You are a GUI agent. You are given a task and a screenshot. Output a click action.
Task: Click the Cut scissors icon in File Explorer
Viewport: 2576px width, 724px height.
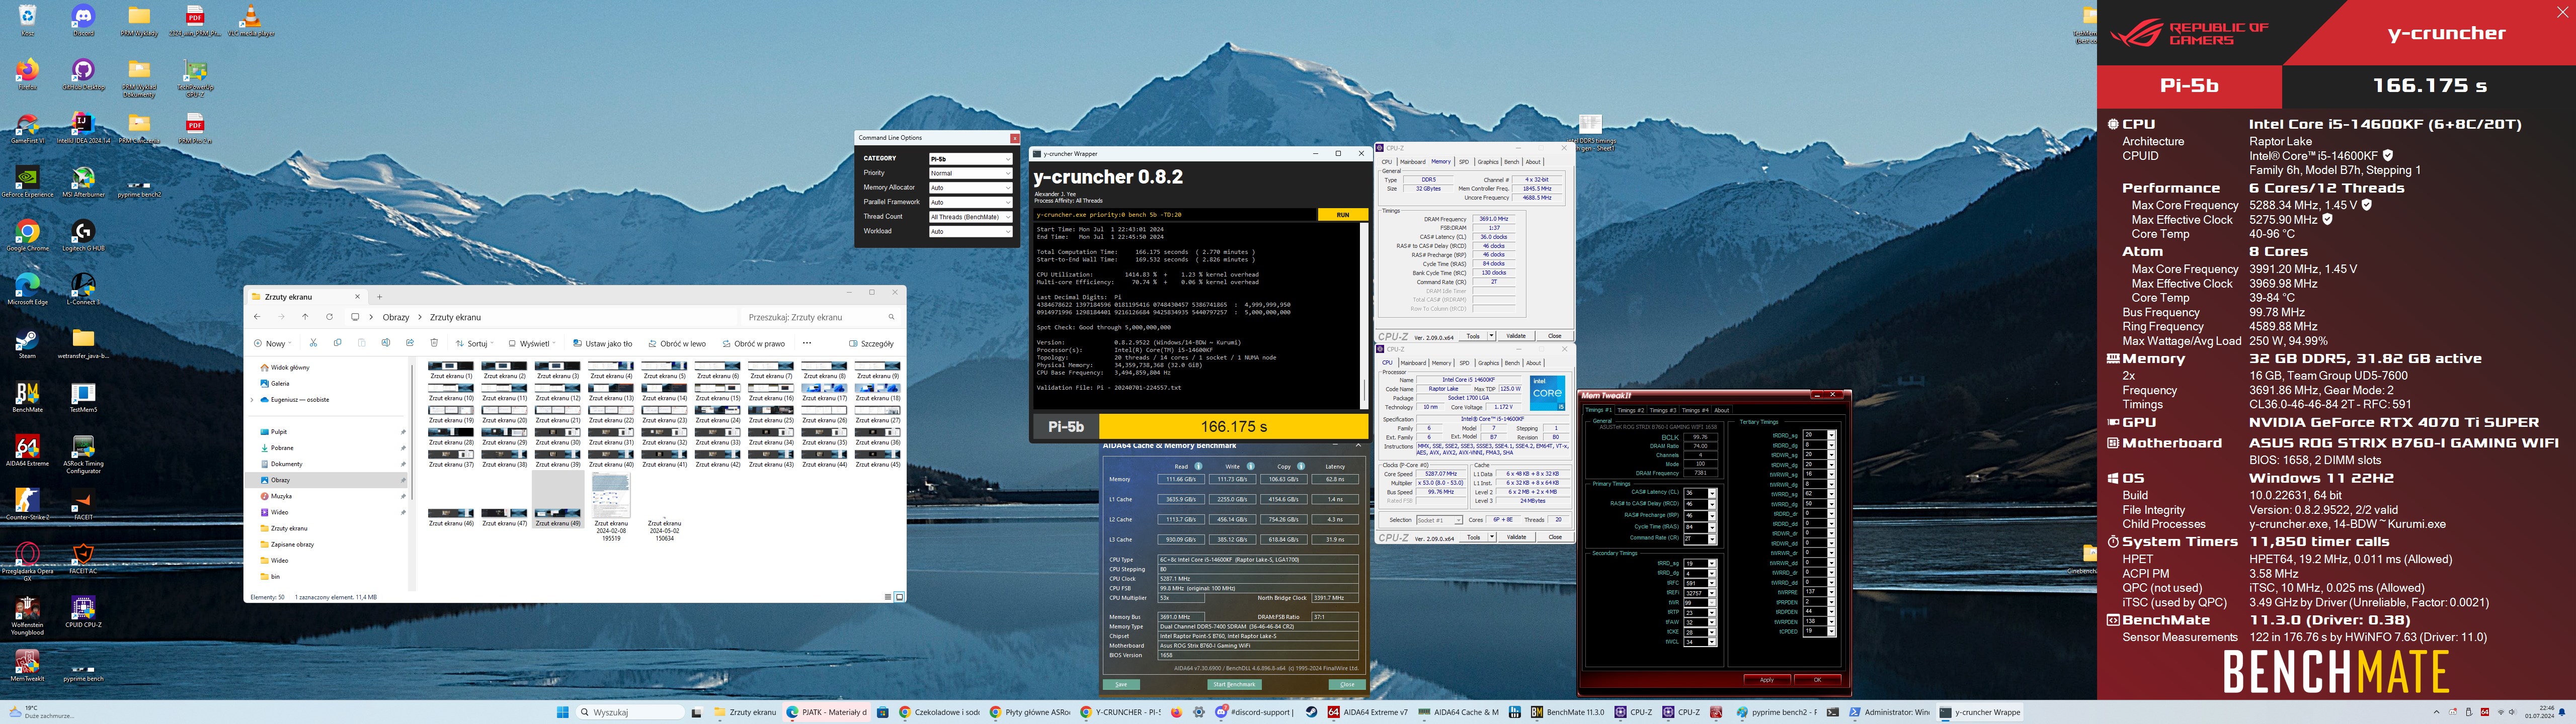click(313, 343)
